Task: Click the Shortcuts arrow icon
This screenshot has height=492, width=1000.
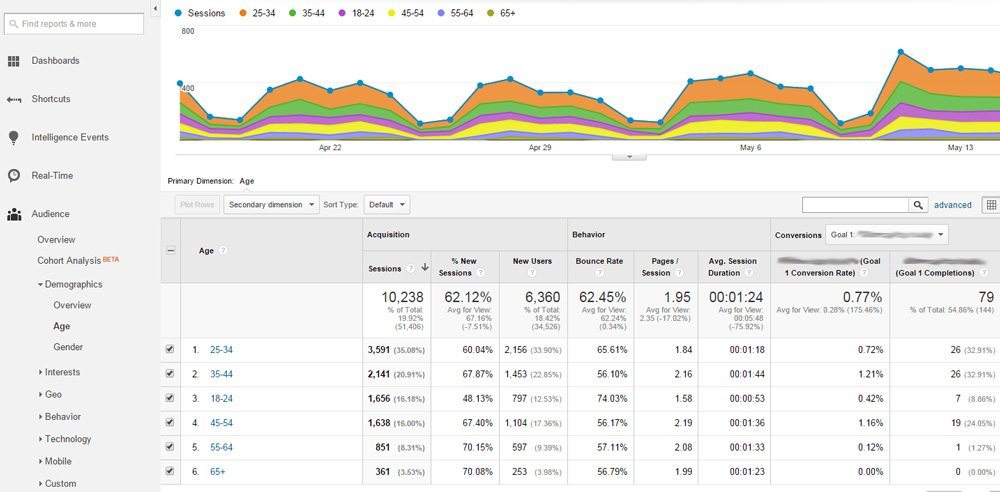Action: 13,100
